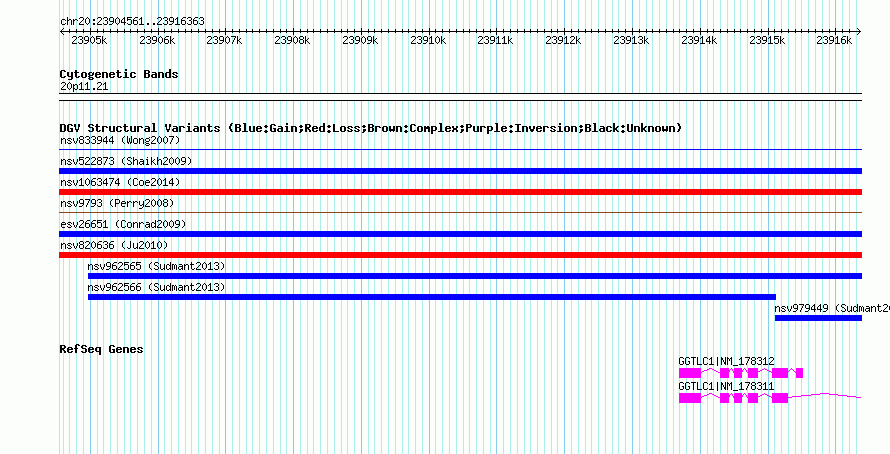Click the 23909k ruler tick label

pyautogui.click(x=360, y=40)
